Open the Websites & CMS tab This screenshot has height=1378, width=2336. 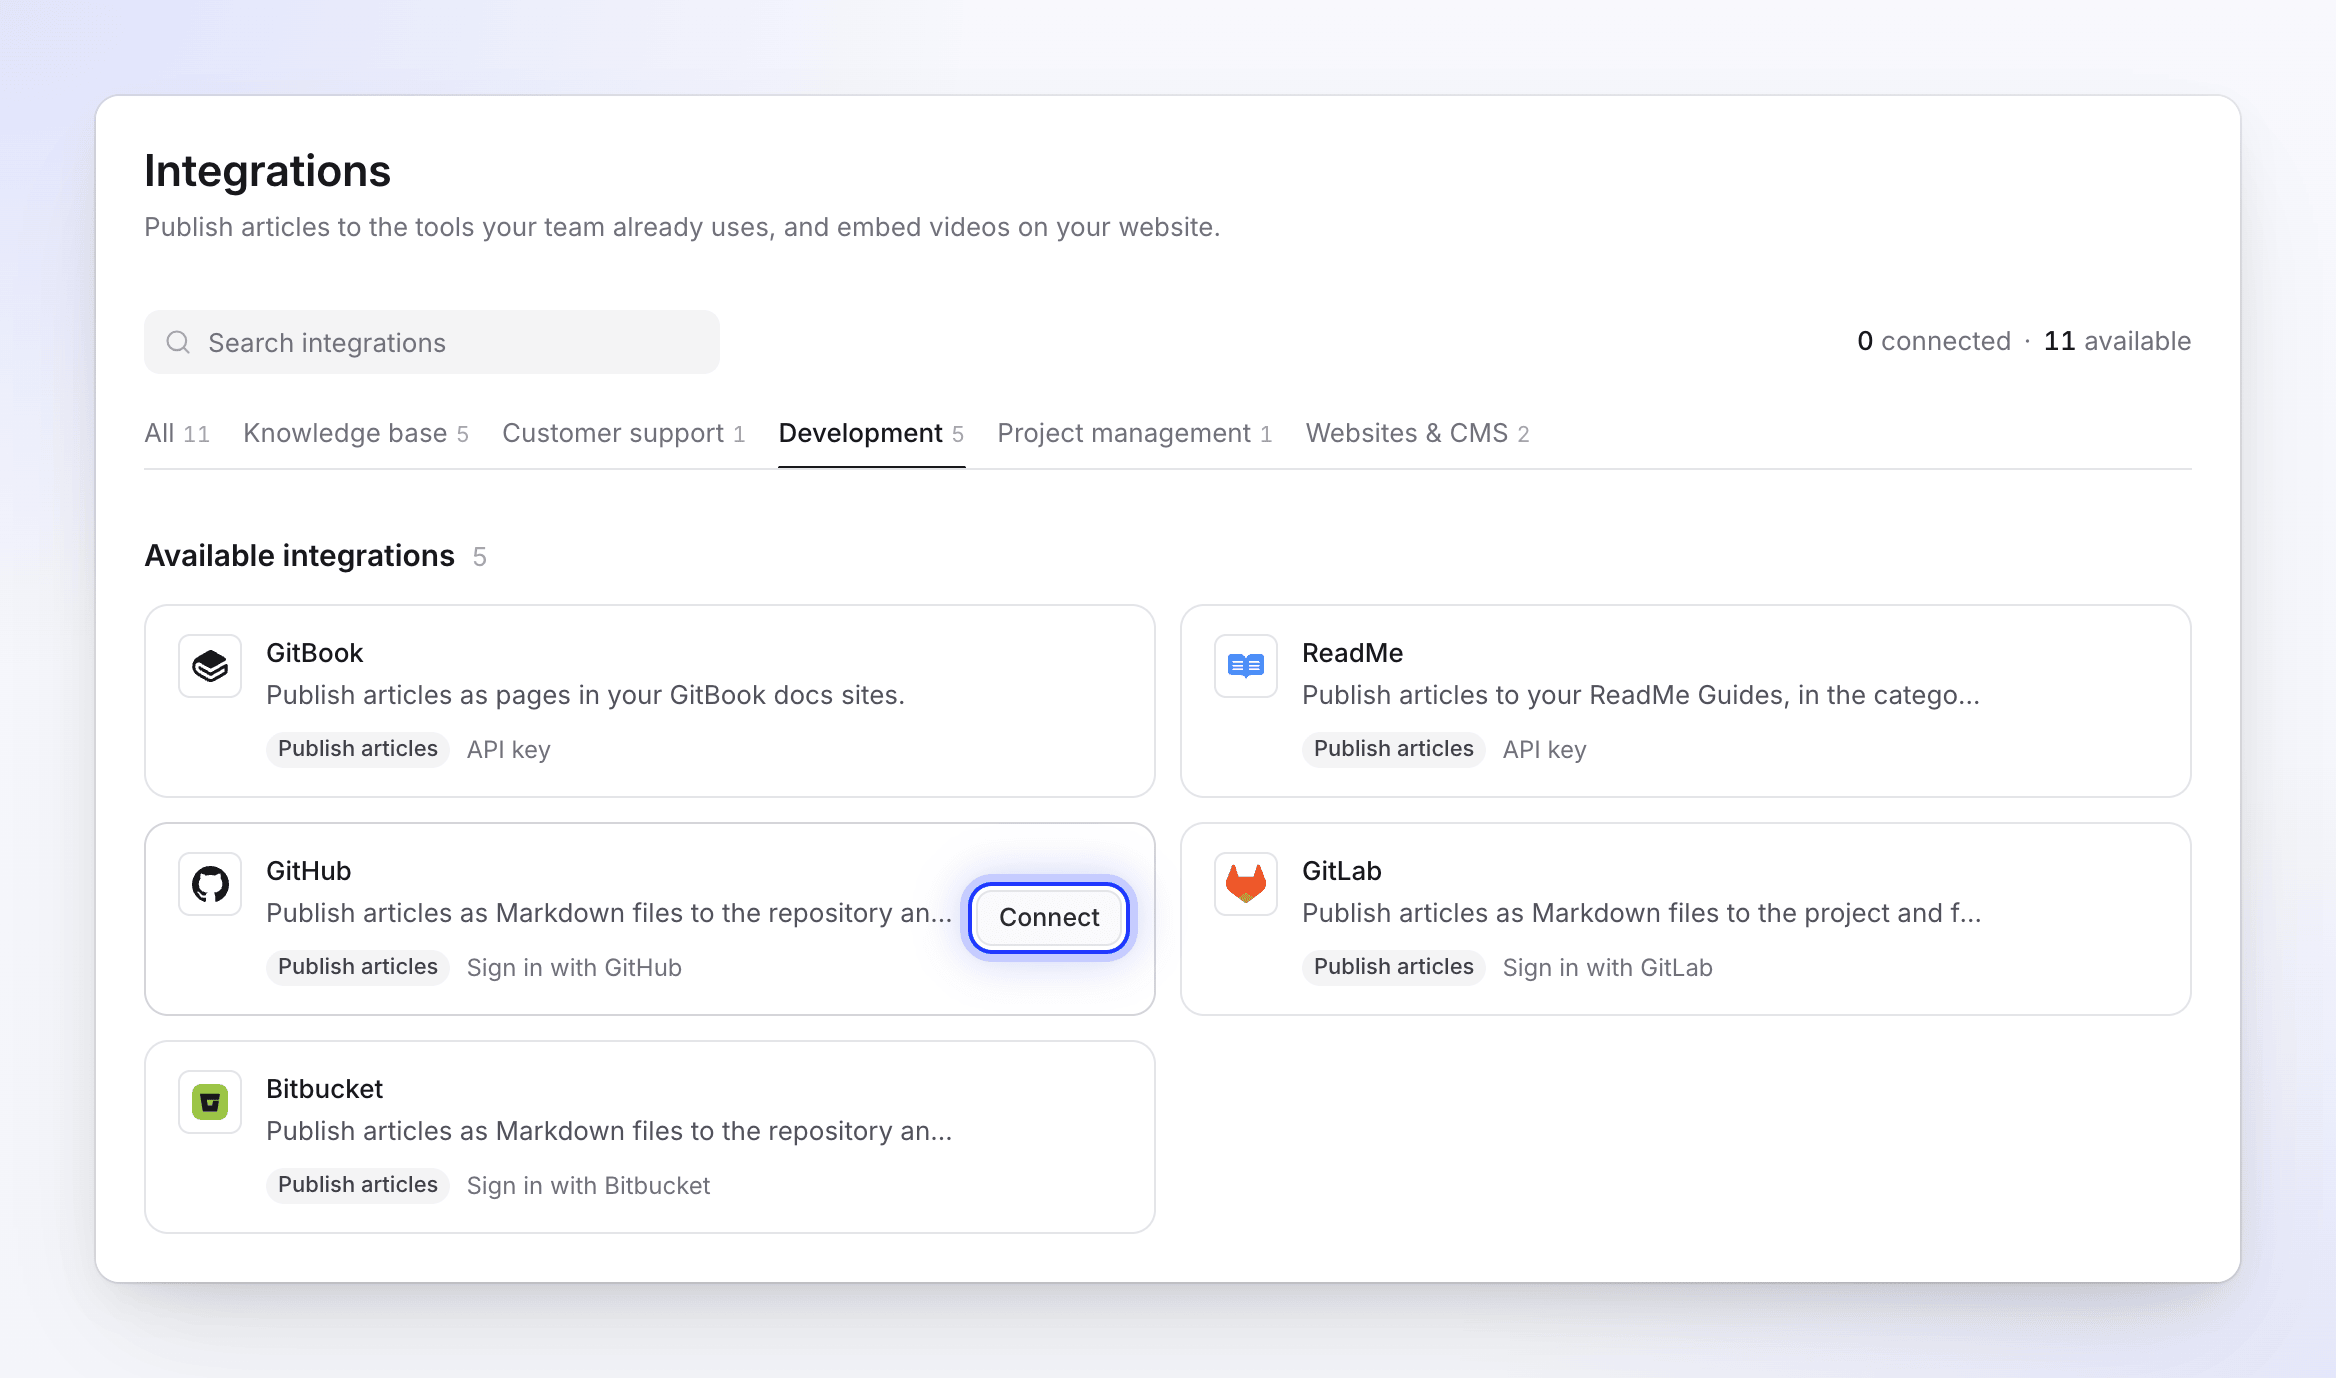(x=1418, y=433)
